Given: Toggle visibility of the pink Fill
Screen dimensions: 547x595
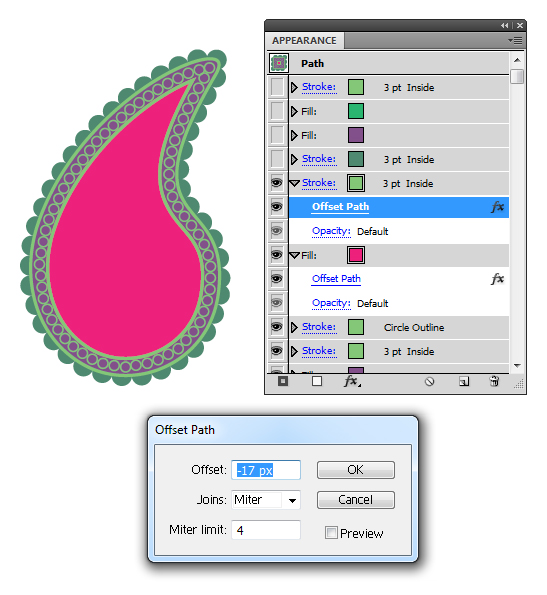Looking at the screenshot, I should click(x=277, y=255).
